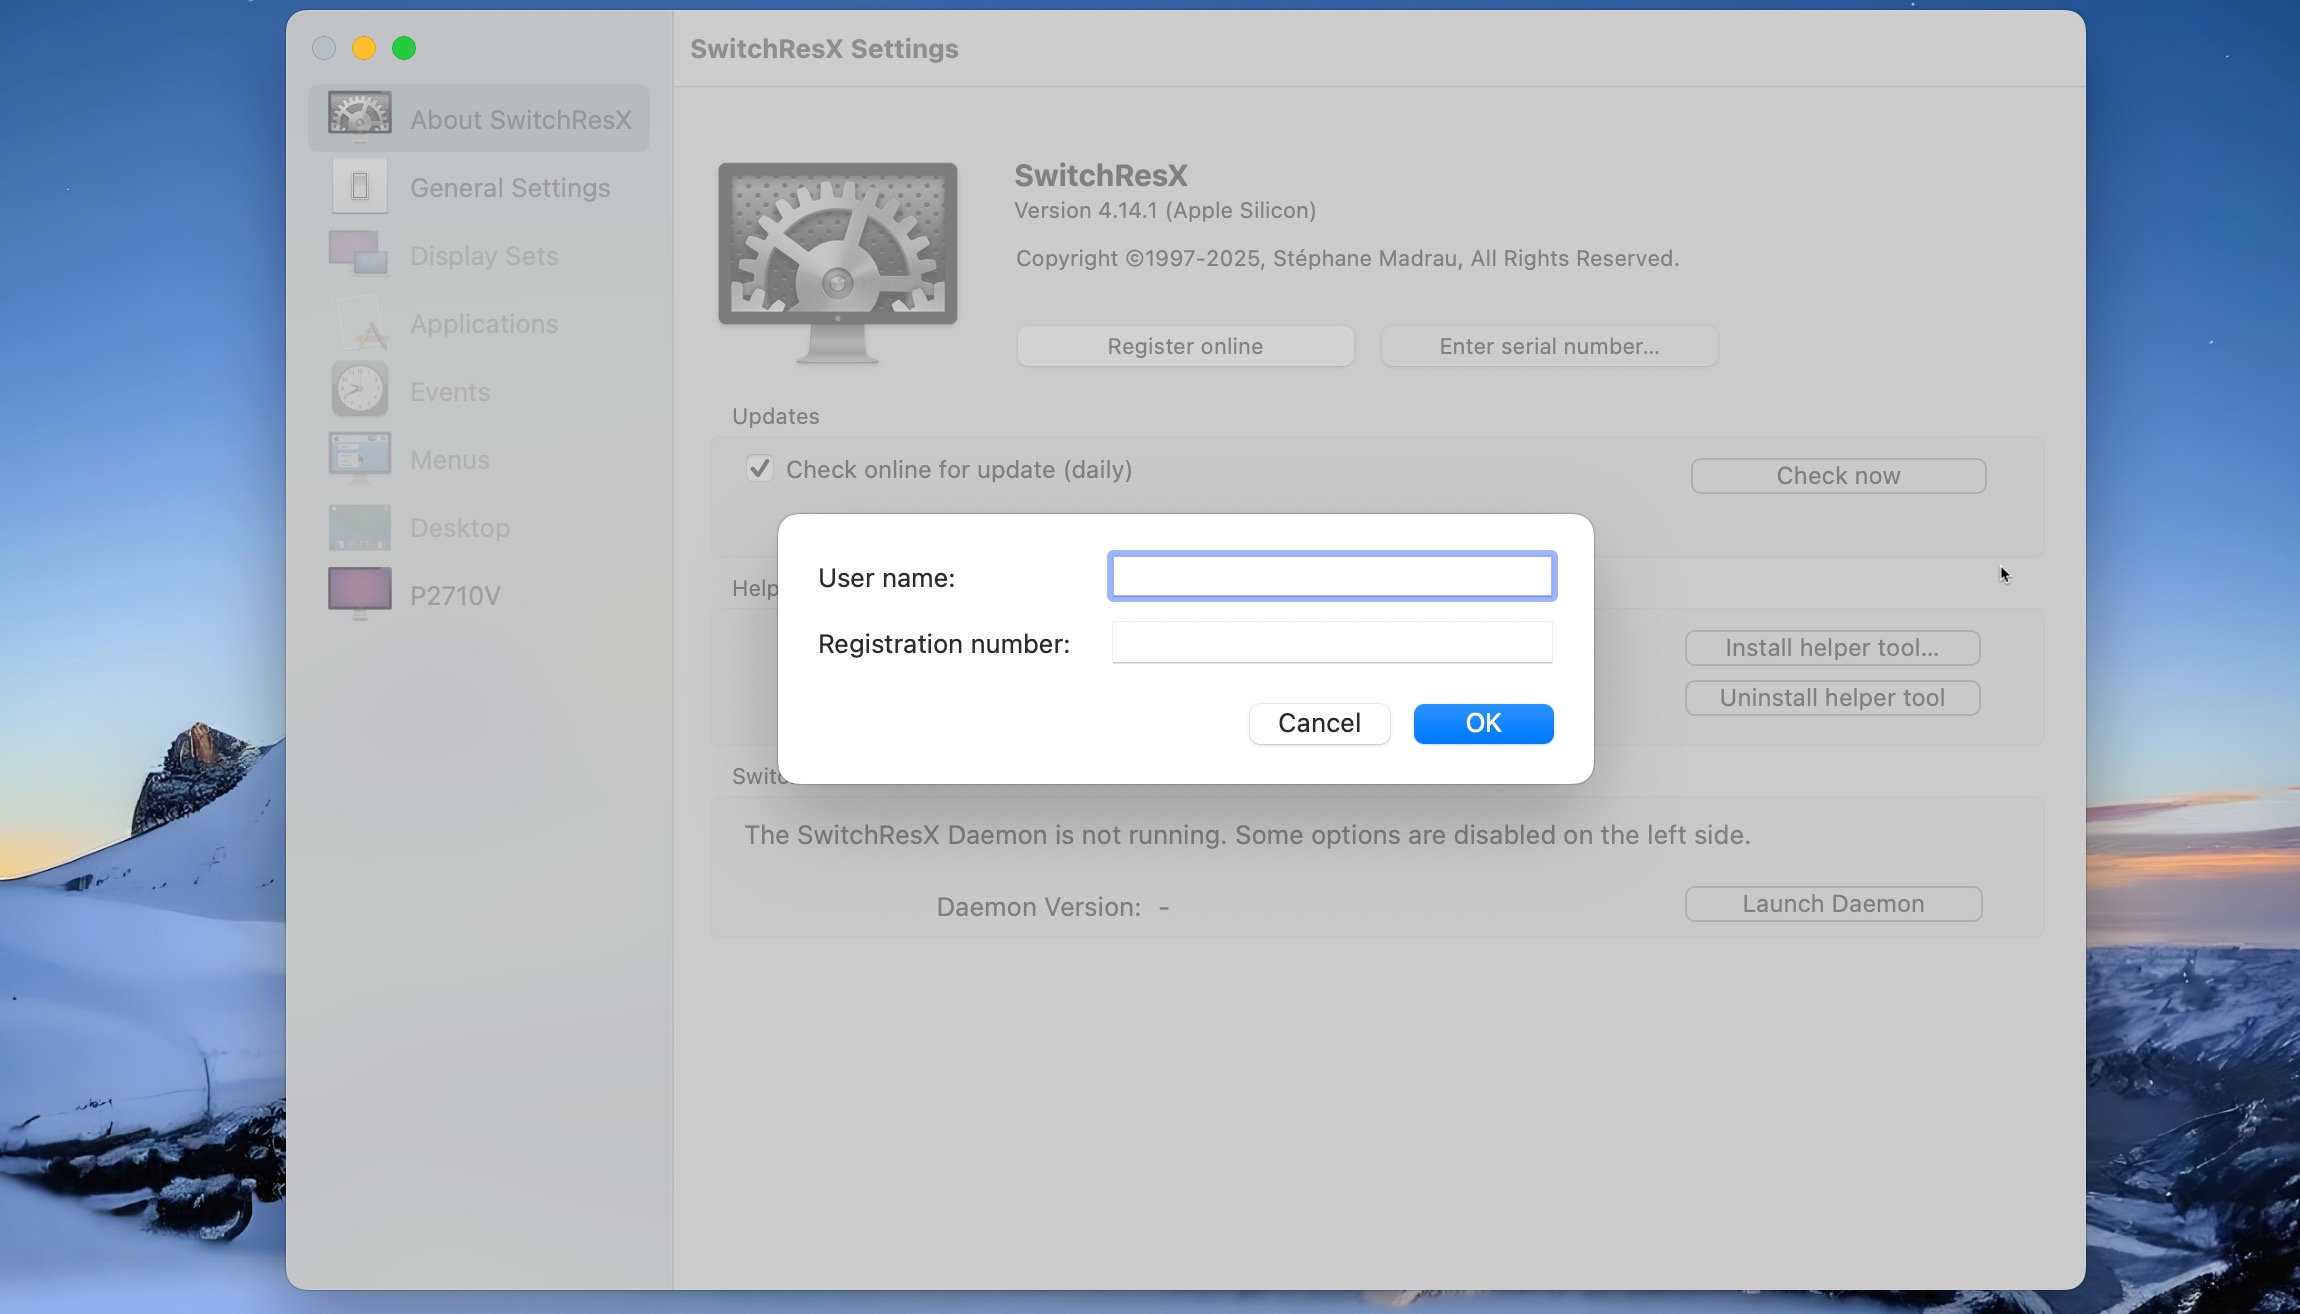Toggle Check online for update checkbox

click(760, 469)
